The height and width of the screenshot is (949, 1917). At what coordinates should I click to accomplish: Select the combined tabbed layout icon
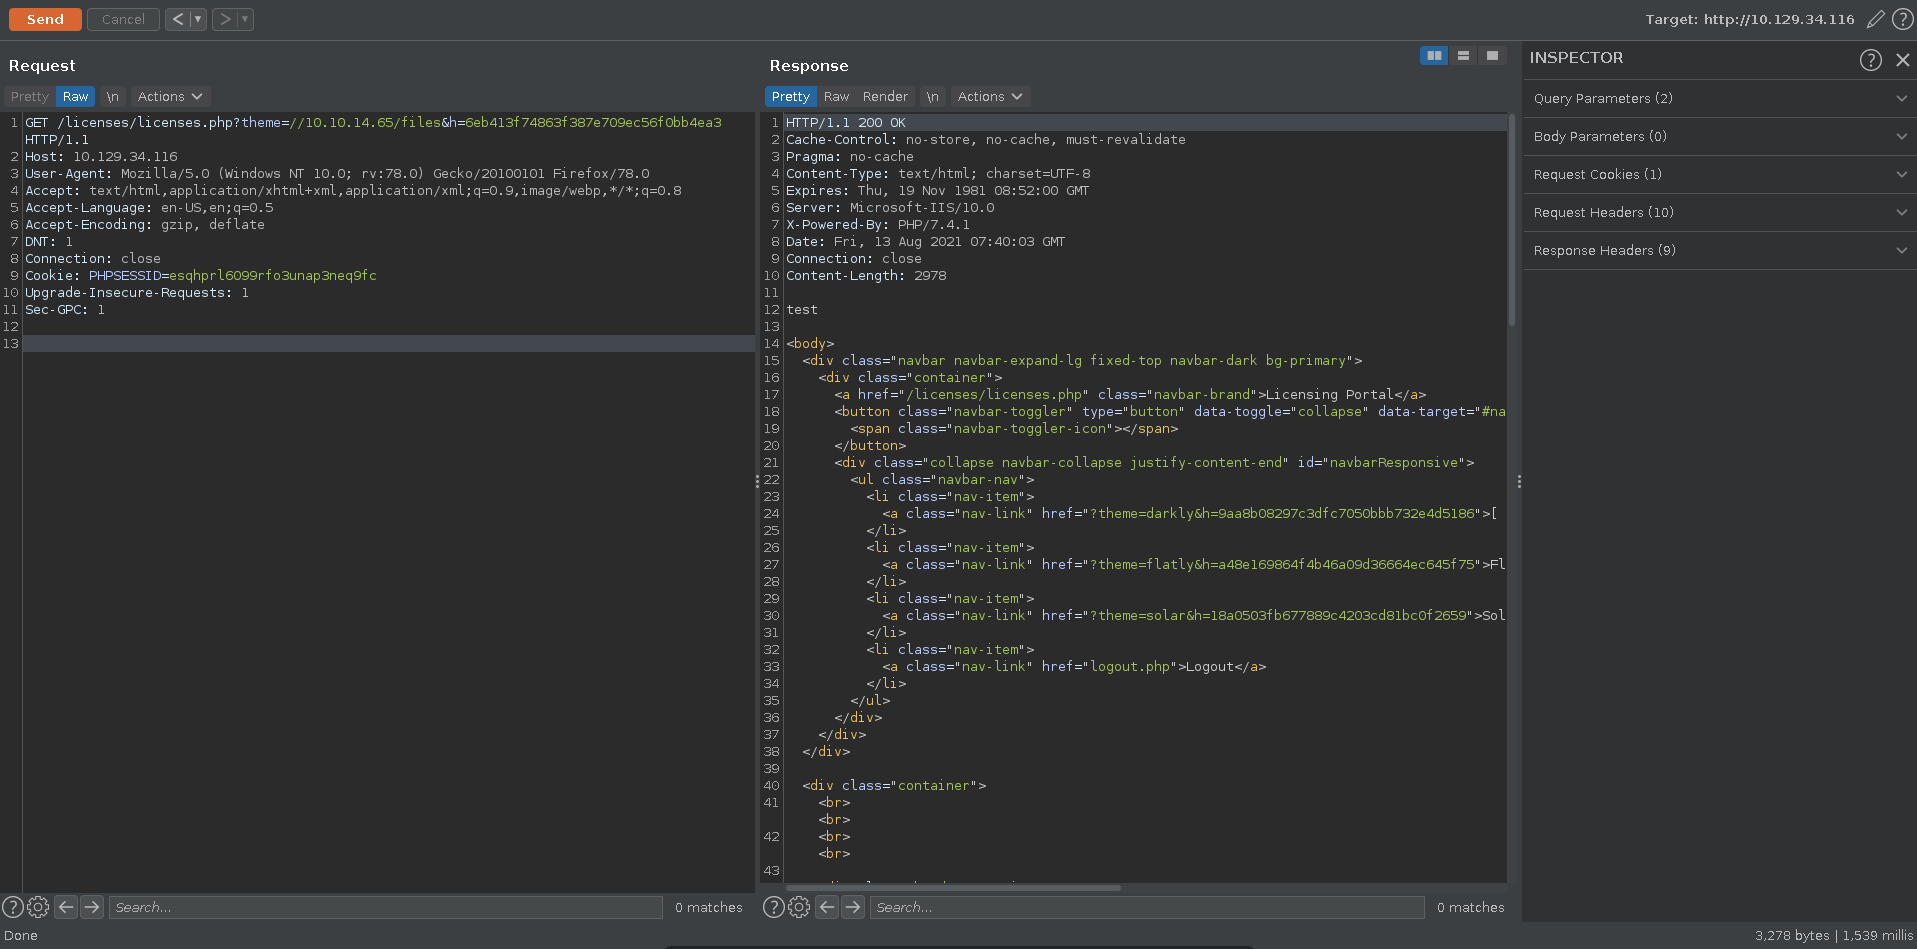(1492, 56)
